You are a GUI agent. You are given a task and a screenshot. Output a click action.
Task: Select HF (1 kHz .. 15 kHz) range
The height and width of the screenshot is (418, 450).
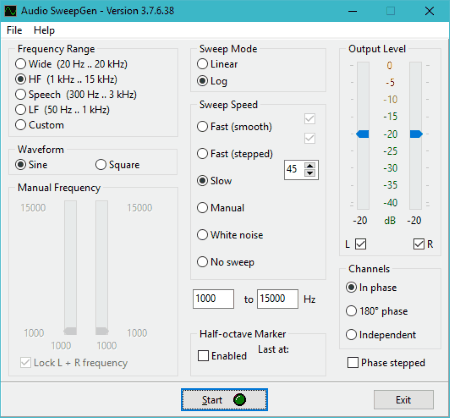coord(66,79)
